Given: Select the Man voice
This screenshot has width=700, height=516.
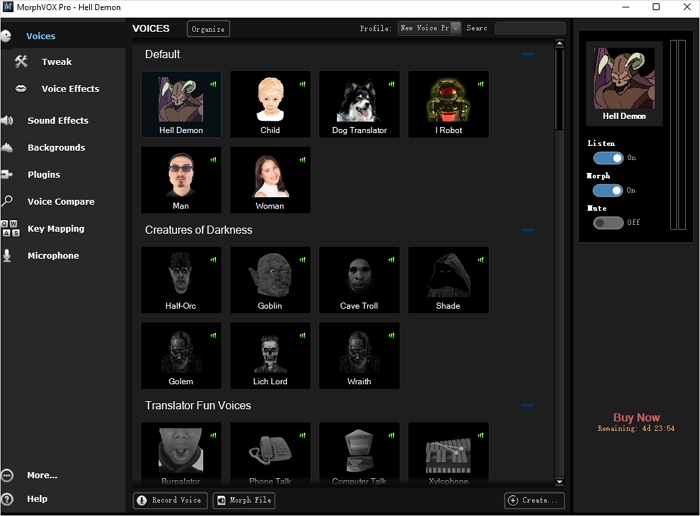Looking at the screenshot, I should pos(181,180).
